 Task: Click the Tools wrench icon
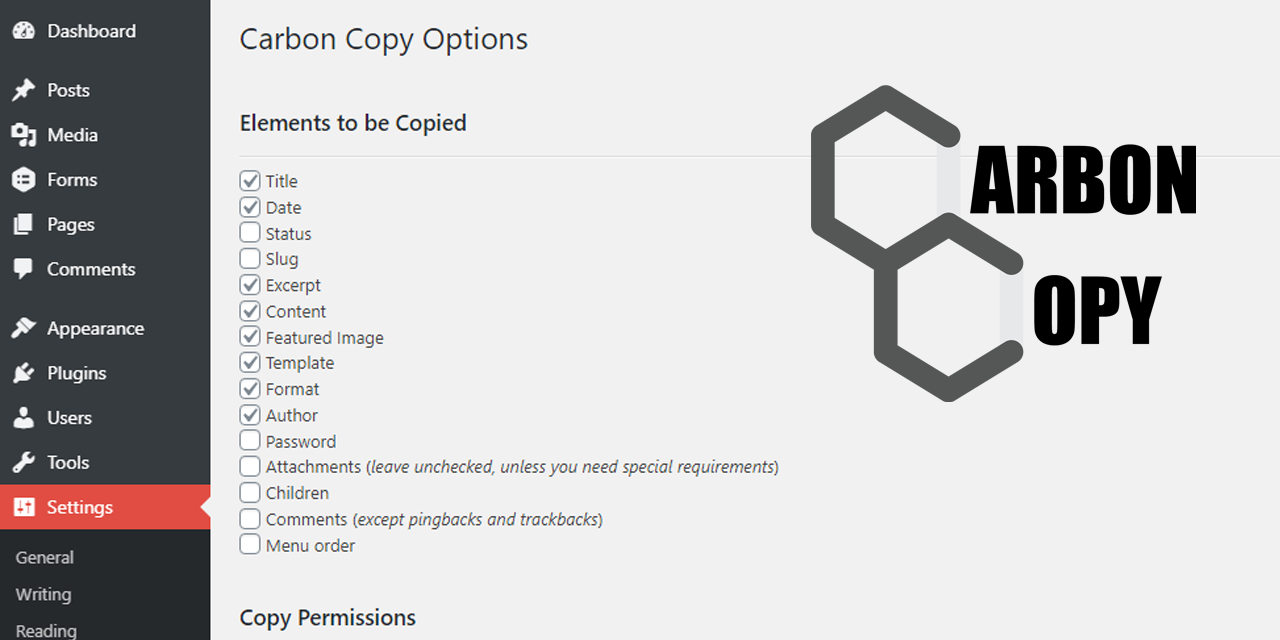(x=23, y=462)
